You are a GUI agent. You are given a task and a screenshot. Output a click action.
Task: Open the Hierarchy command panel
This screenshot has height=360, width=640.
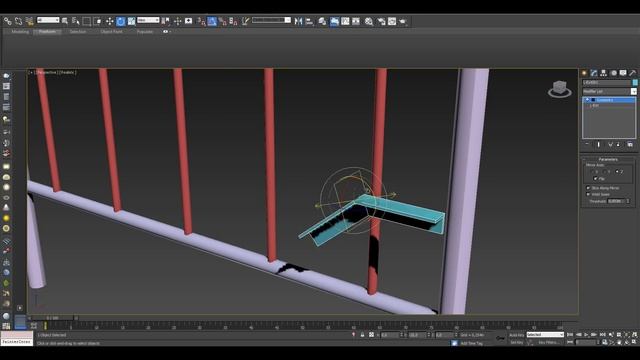coord(604,73)
